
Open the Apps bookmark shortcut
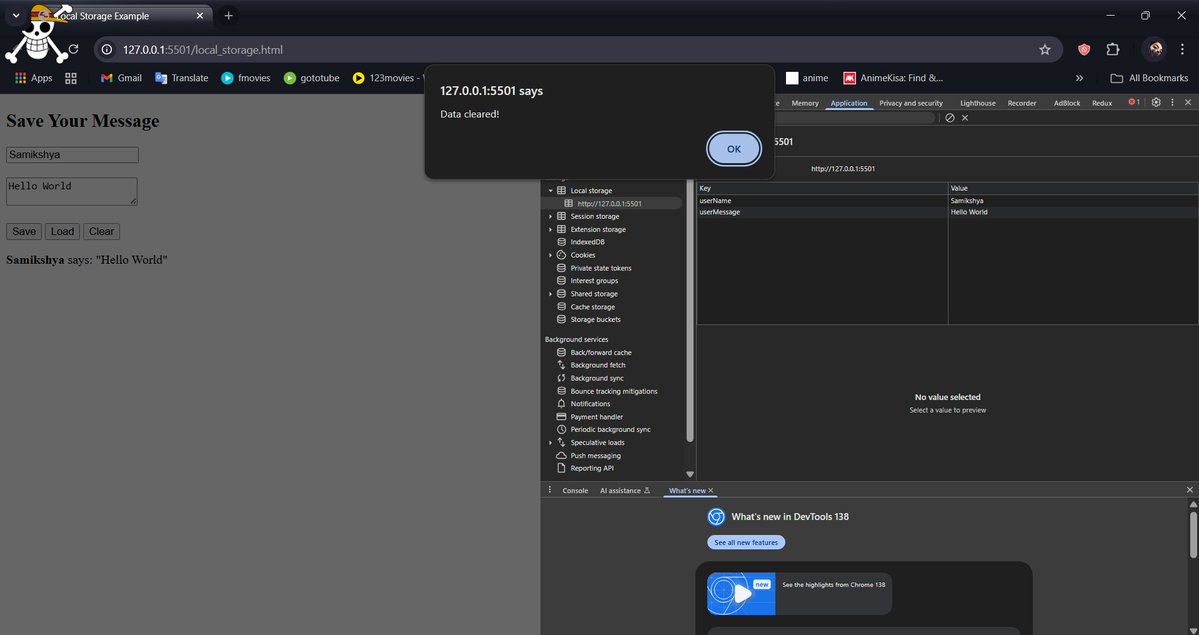click(x=34, y=78)
